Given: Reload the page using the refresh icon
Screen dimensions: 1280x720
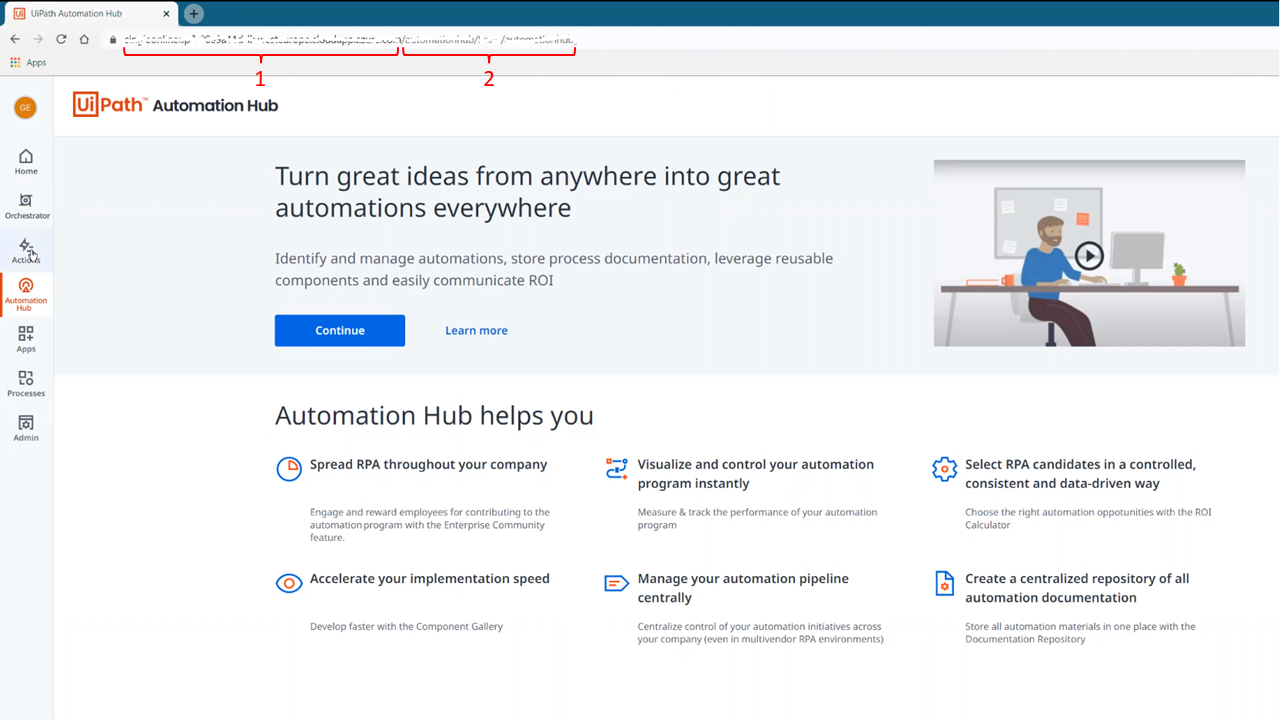Looking at the screenshot, I should click(x=60, y=39).
